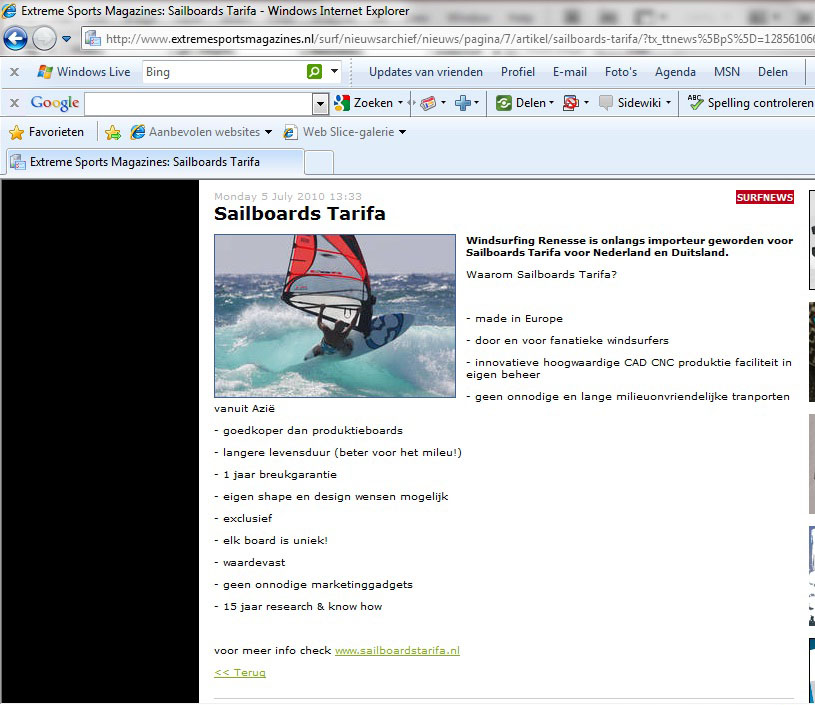Expand the Sidewiki dropdown arrow

coord(668,103)
